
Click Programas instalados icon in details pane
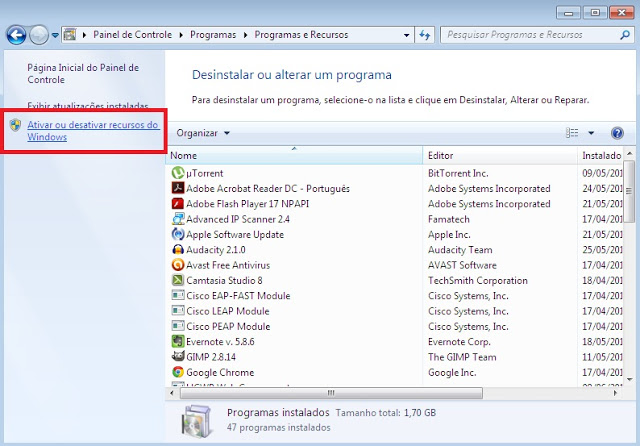[x=197, y=421]
